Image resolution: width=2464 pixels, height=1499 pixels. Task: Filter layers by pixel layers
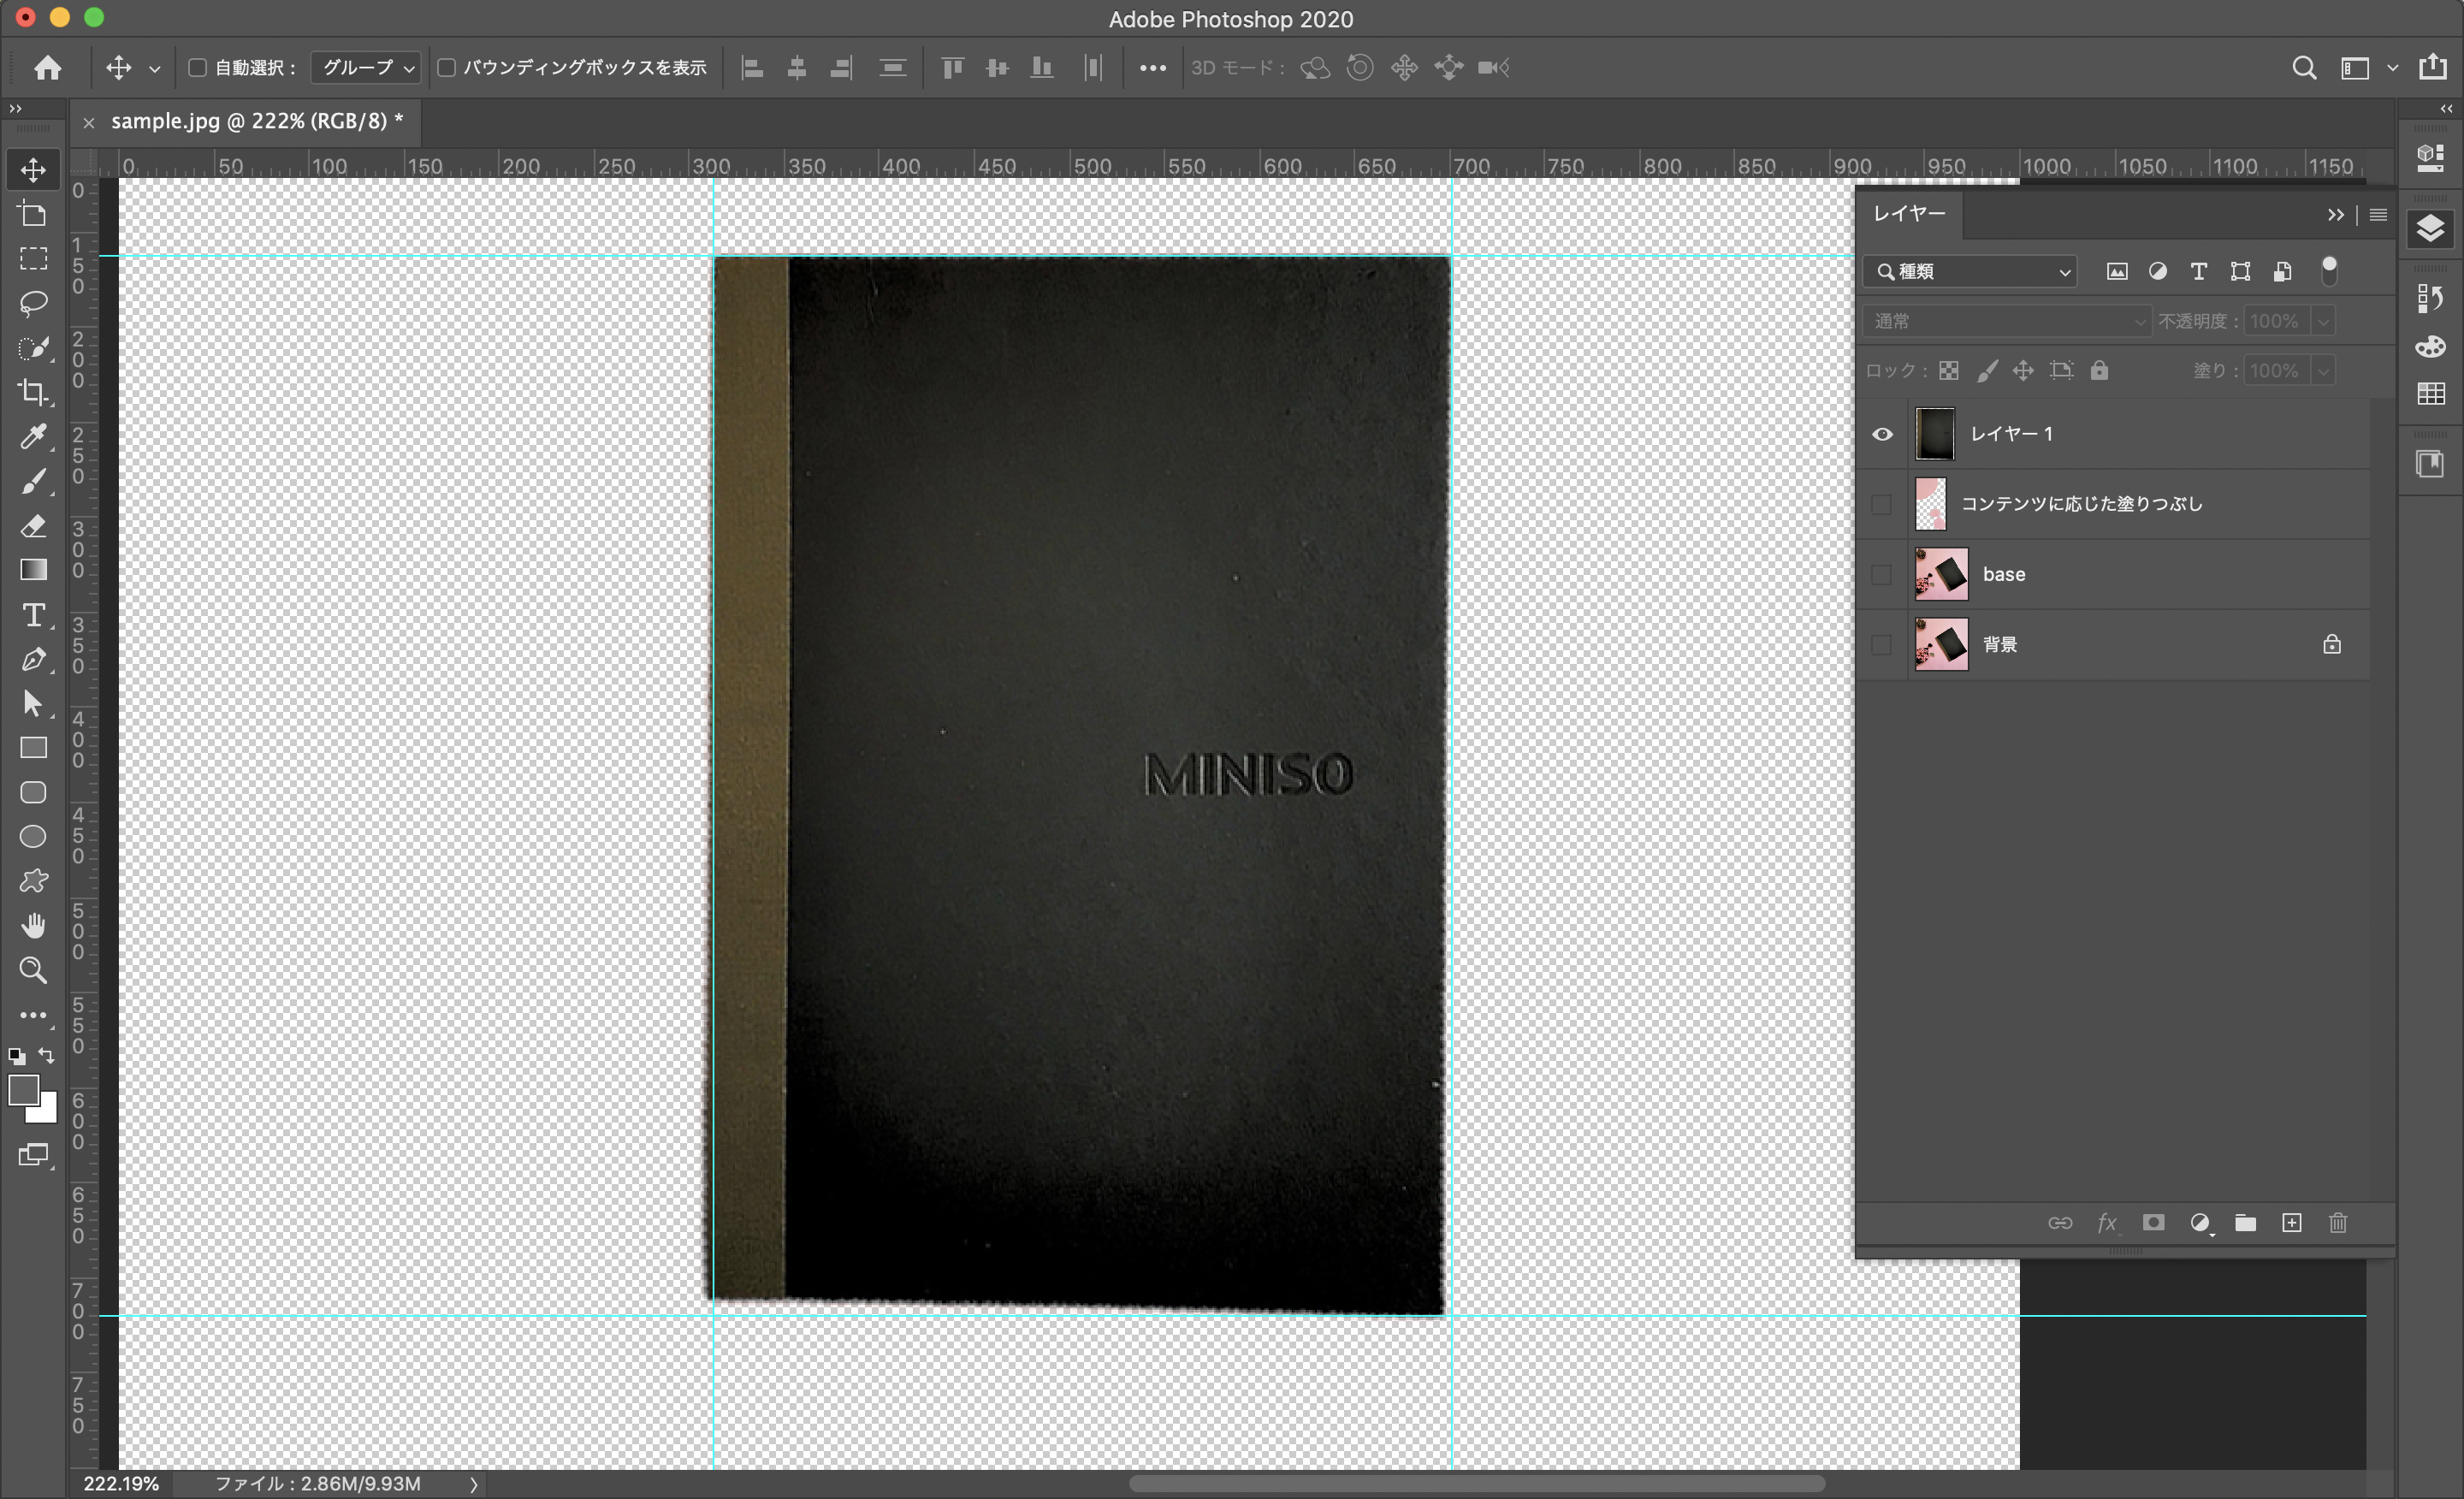[2116, 271]
